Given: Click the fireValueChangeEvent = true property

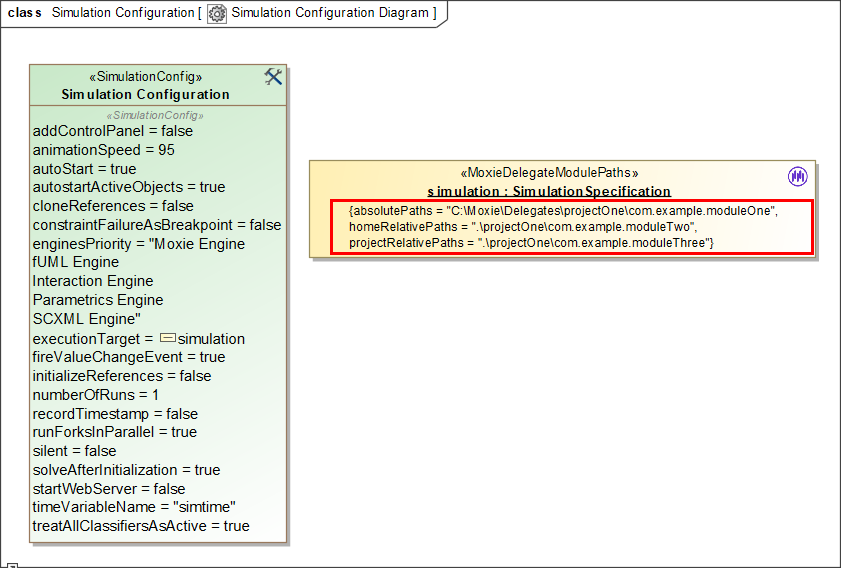Looking at the screenshot, I should [129, 357].
